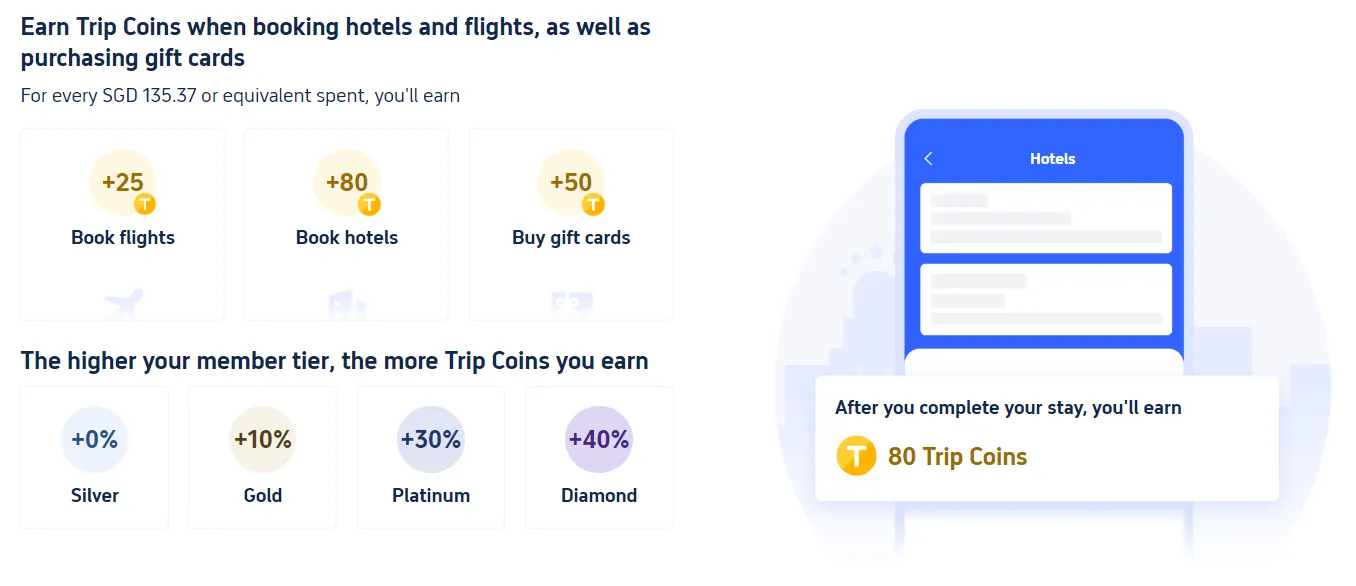This screenshot has height=586, width=1356.
Task: Select the purple +40% Diamond color circle
Action: (599, 438)
